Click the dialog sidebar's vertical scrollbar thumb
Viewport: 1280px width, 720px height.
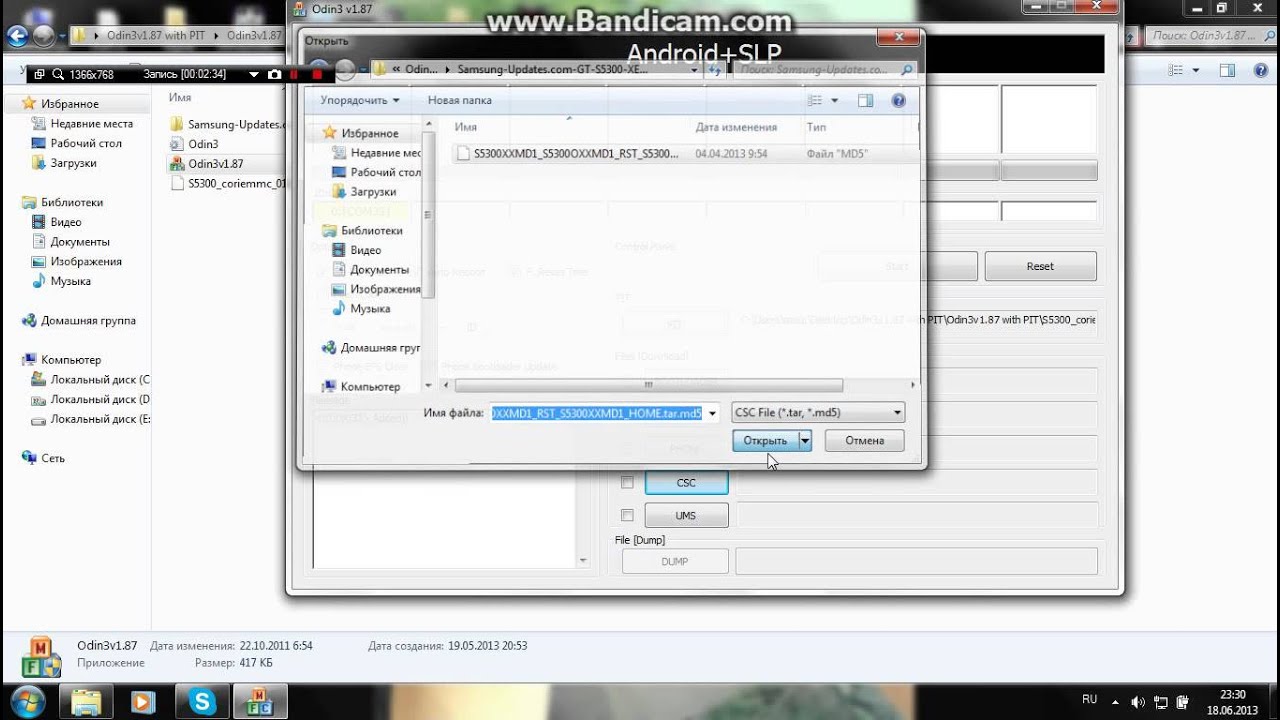click(x=429, y=214)
